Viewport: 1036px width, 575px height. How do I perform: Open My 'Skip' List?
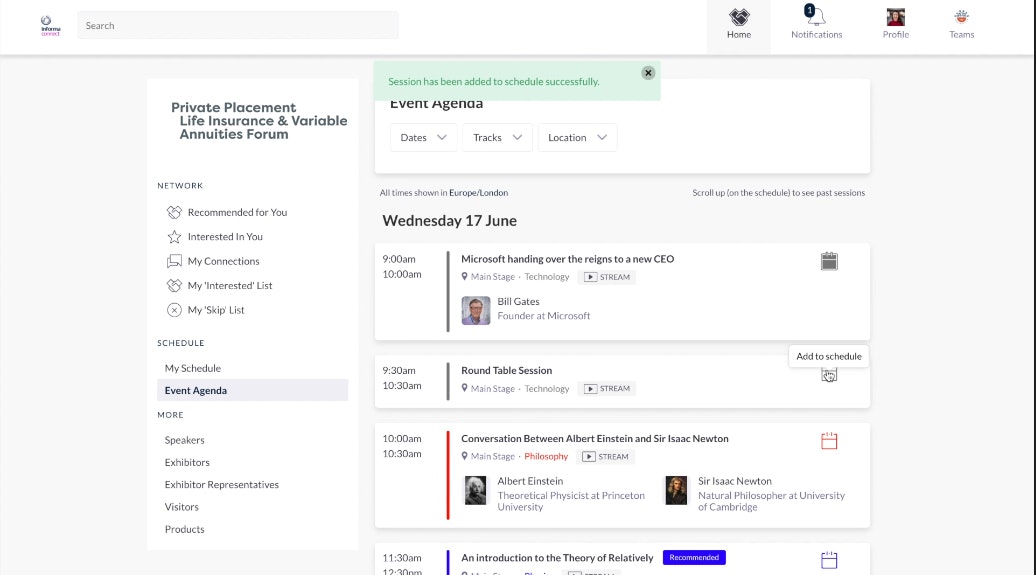[x=216, y=310]
